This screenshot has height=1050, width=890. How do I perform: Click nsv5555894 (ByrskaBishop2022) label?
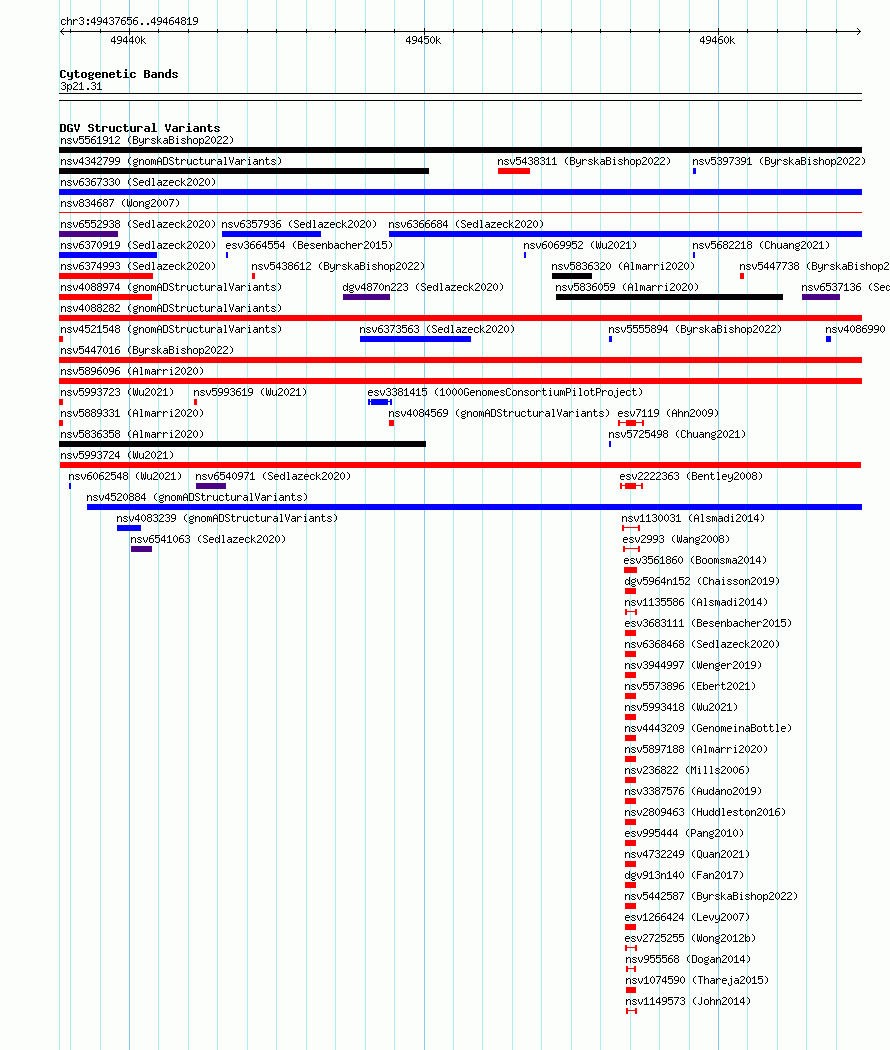coord(694,329)
